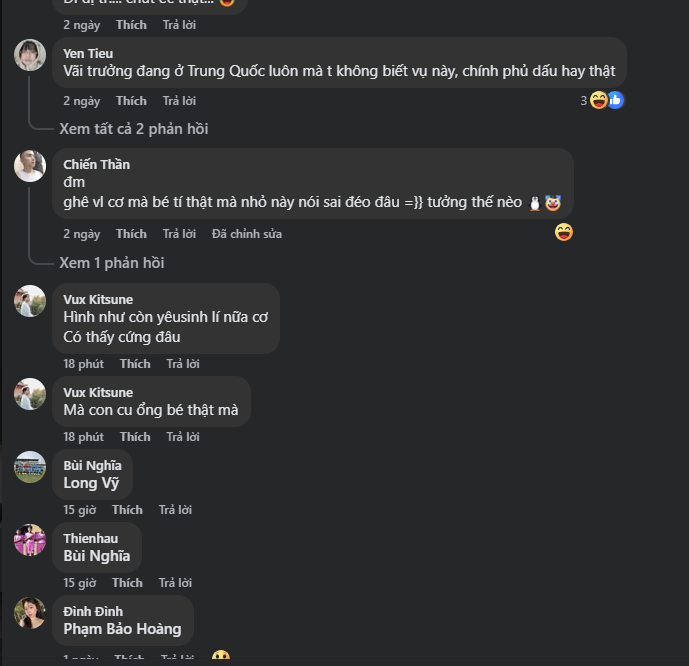Expand 'Xem tất cả 2 phản hồi'
Viewport: 689px width, 666px height.
click(x=133, y=129)
